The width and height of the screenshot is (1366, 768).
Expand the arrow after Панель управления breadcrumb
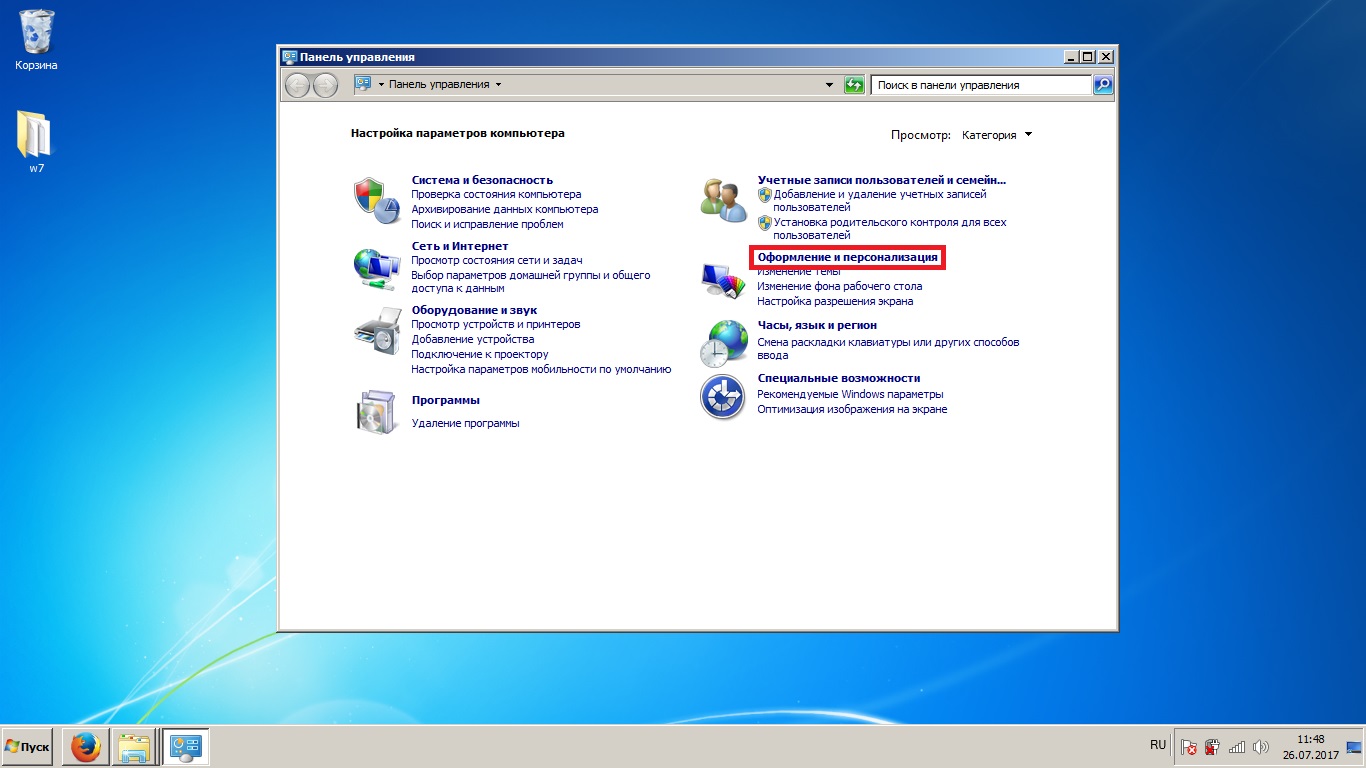click(498, 85)
